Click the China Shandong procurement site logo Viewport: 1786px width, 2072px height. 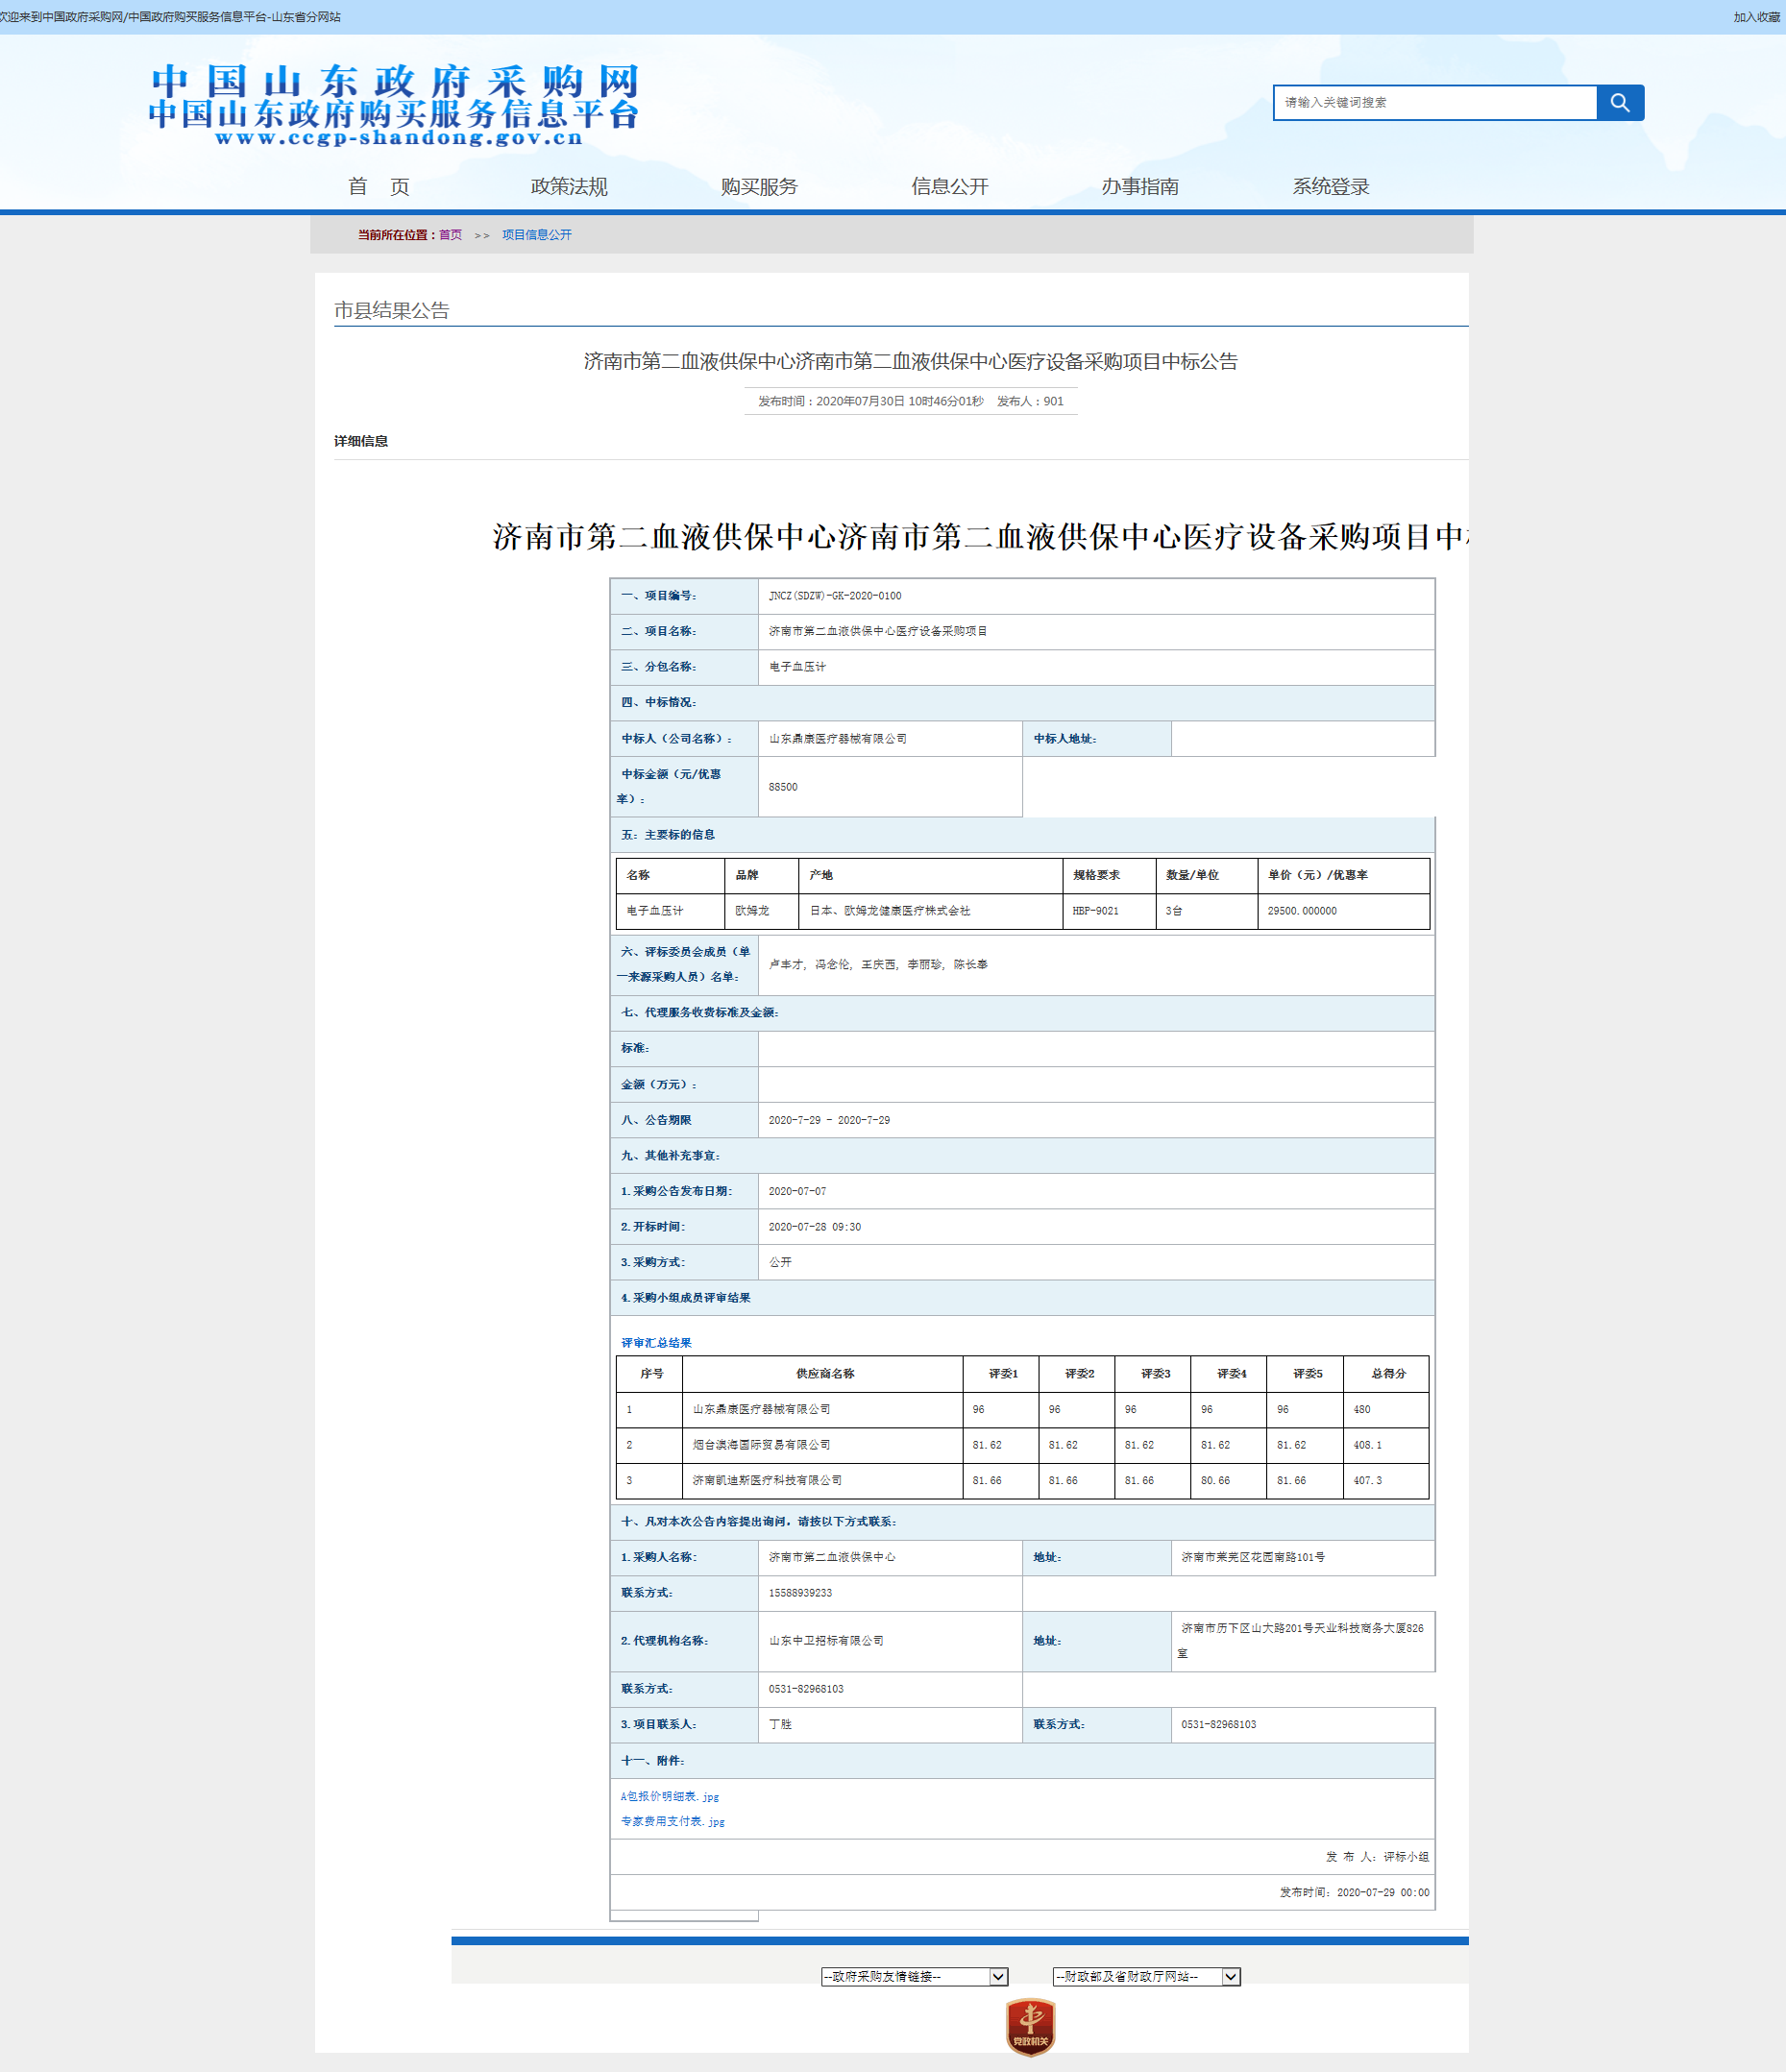[394, 105]
